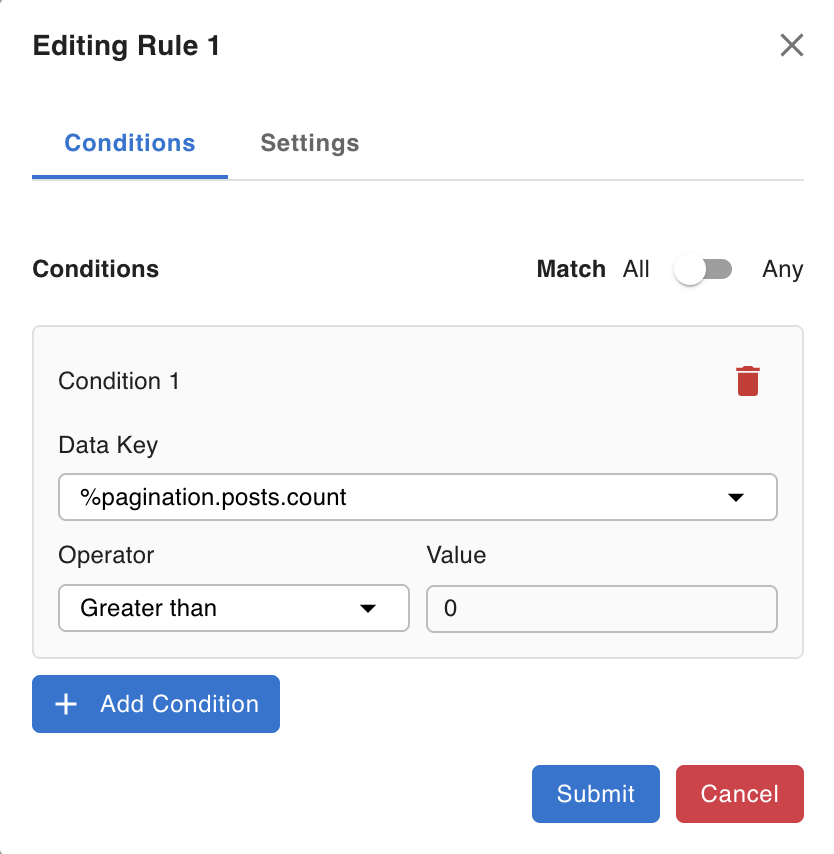Select the 'Any' match option label

coord(782,269)
